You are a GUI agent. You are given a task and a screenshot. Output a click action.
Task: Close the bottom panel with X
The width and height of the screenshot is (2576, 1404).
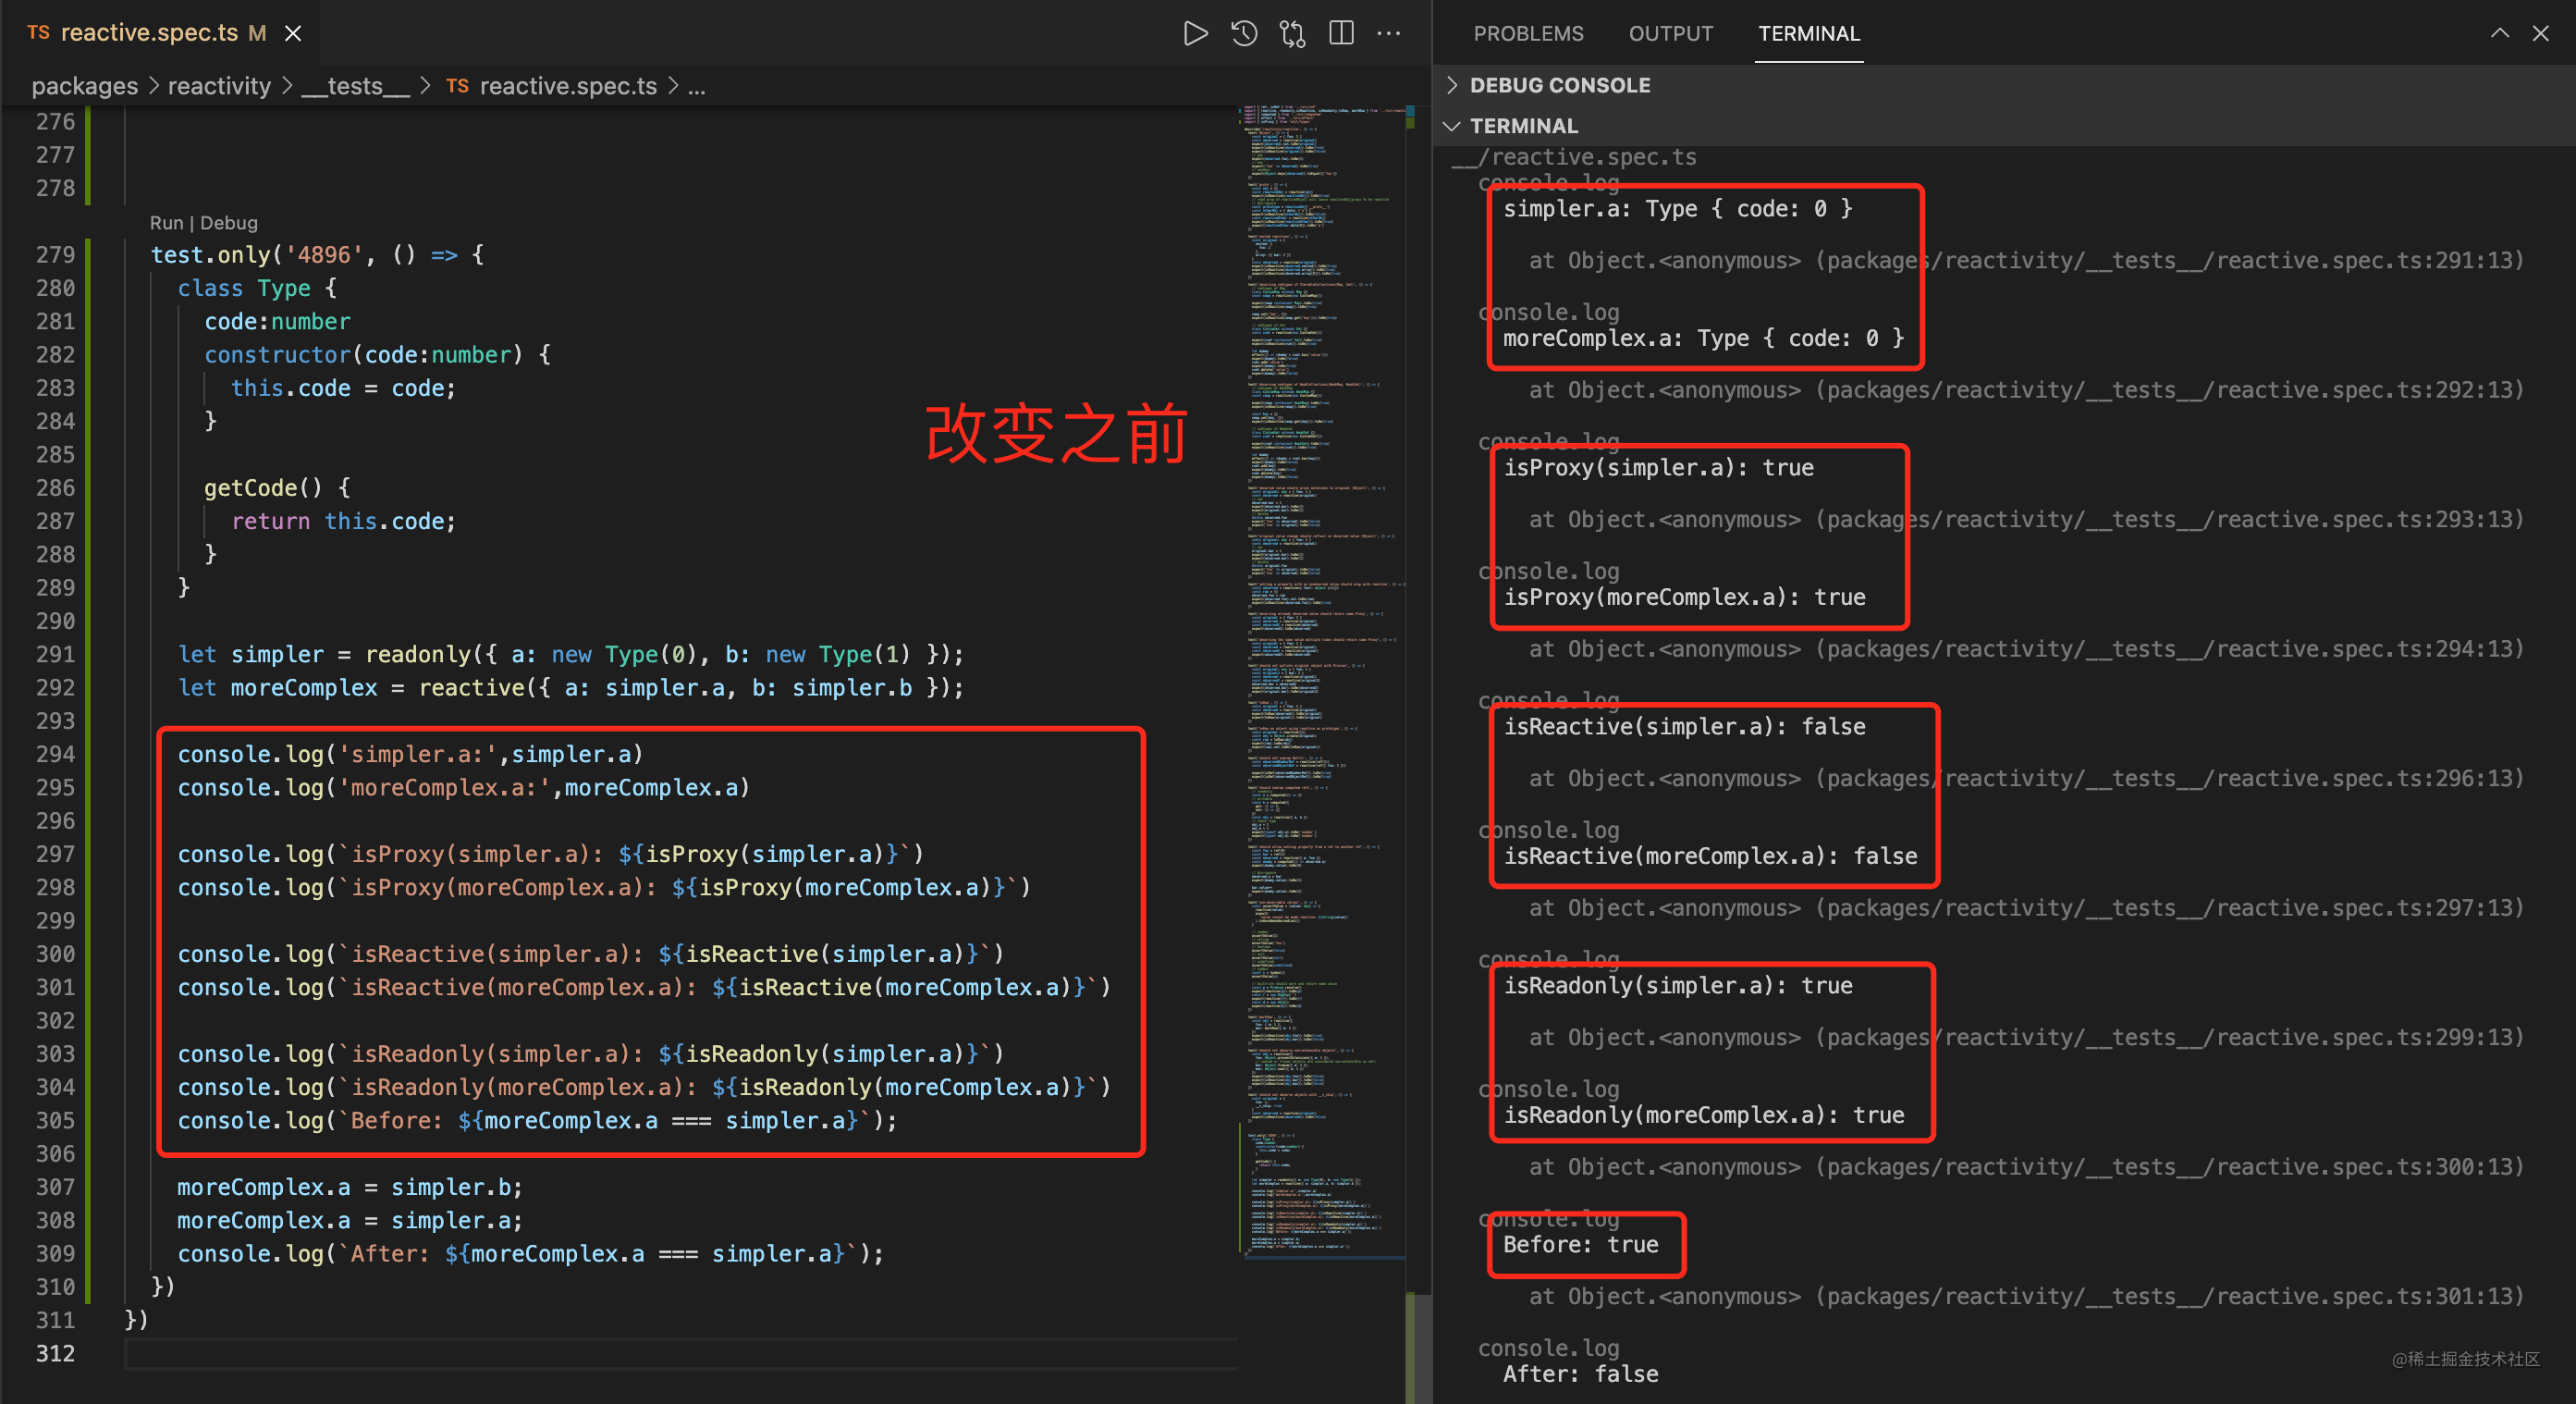[2541, 33]
